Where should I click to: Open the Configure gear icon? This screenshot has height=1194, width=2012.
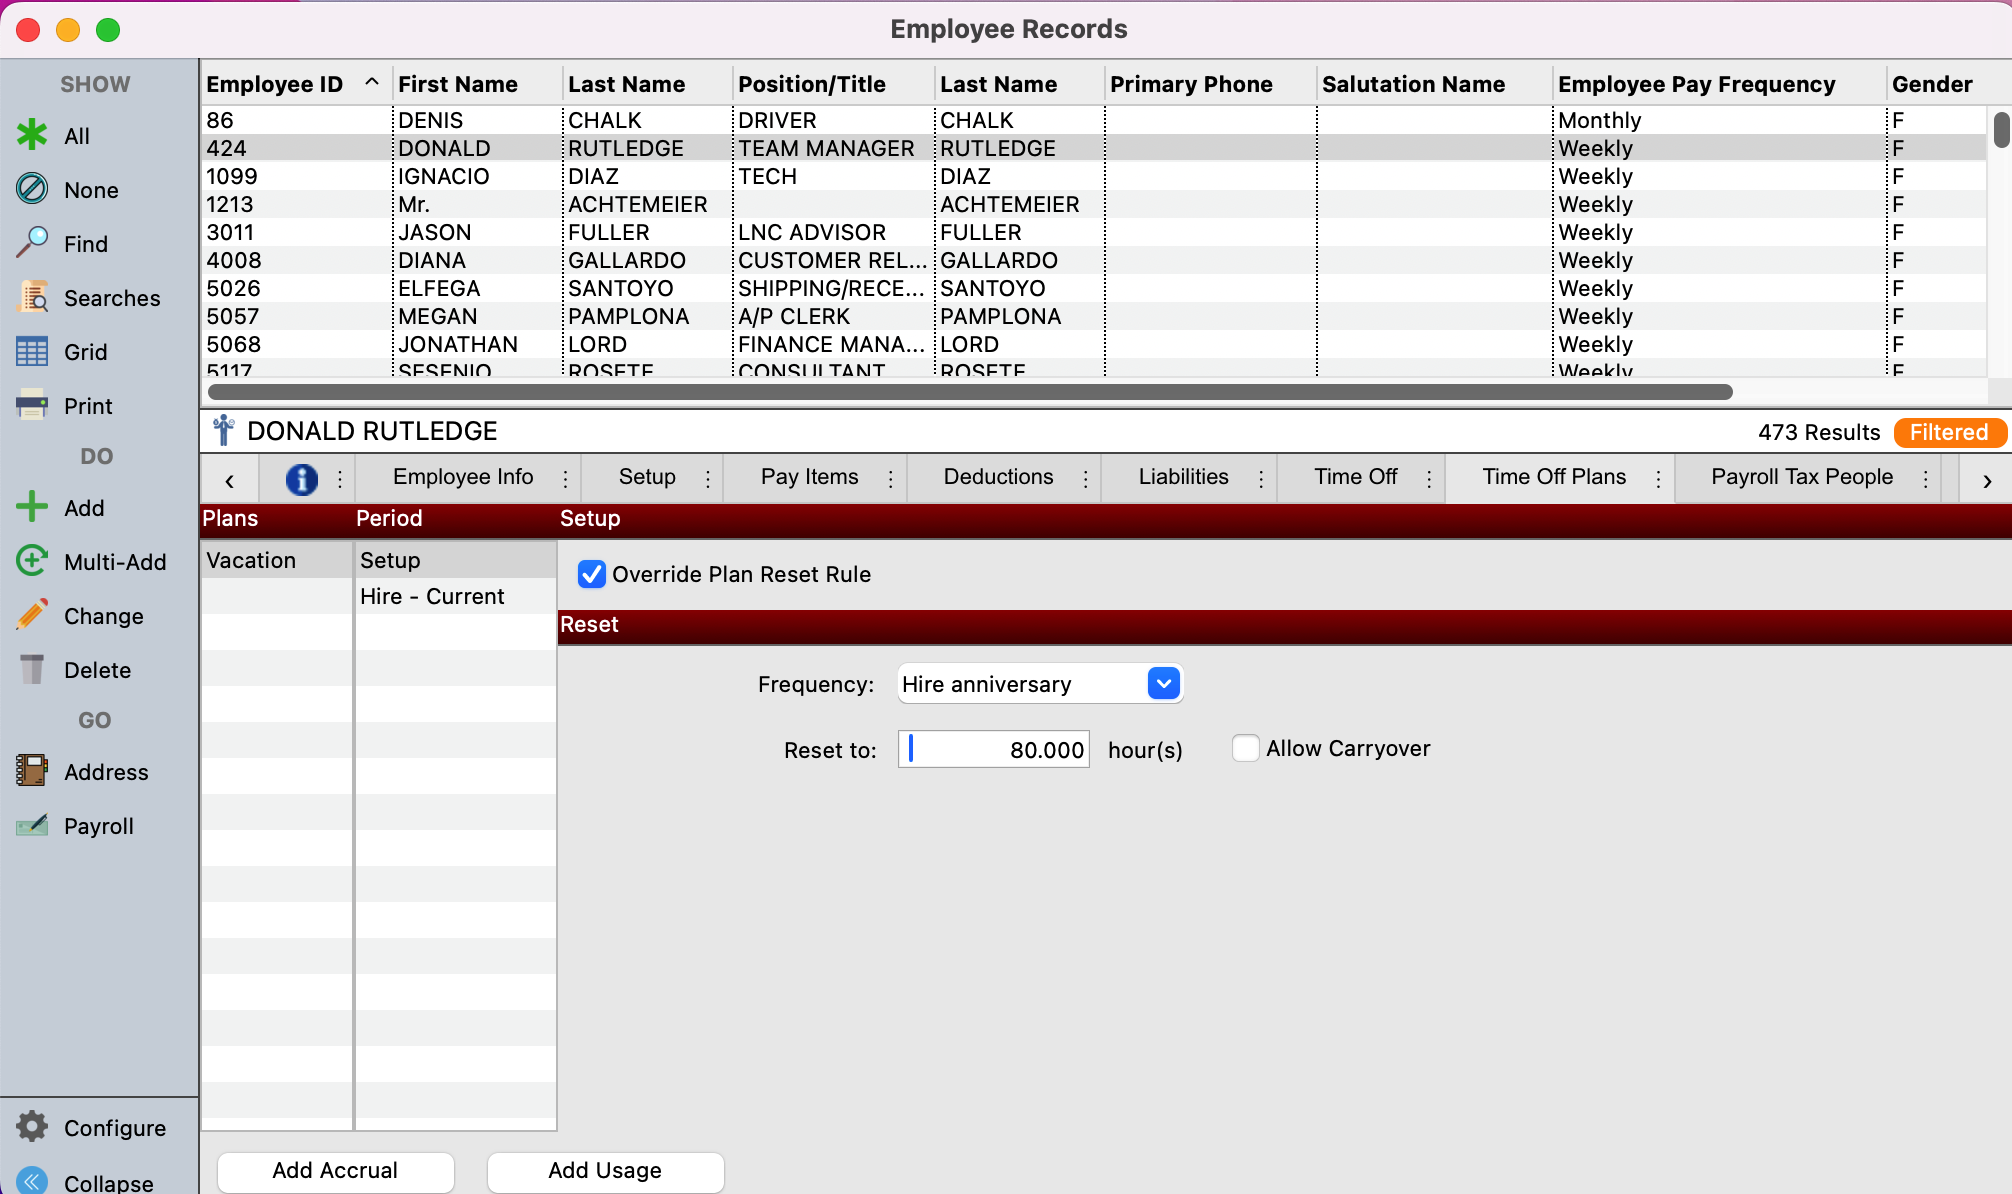coord(32,1127)
